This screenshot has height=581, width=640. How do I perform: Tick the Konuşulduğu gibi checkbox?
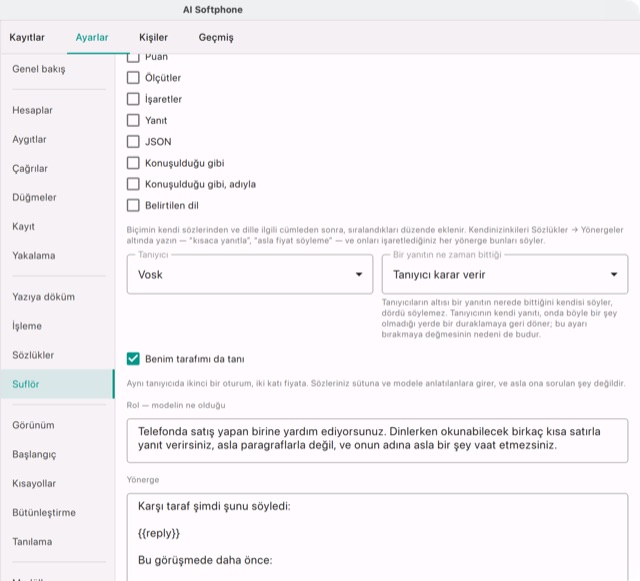click(x=133, y=163)
